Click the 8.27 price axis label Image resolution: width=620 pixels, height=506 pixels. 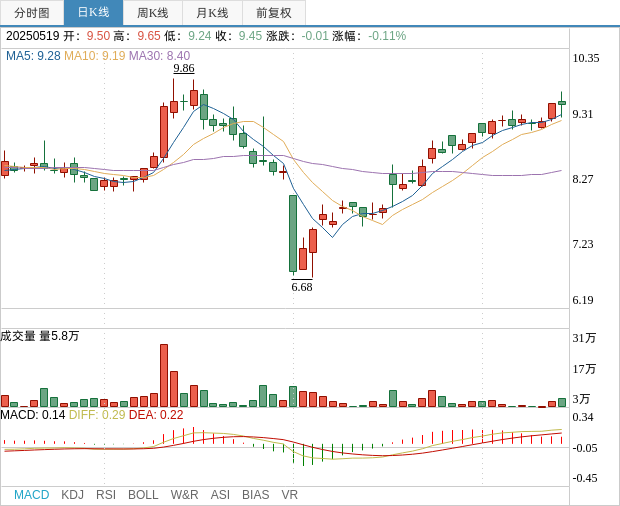tap(583, 179)
